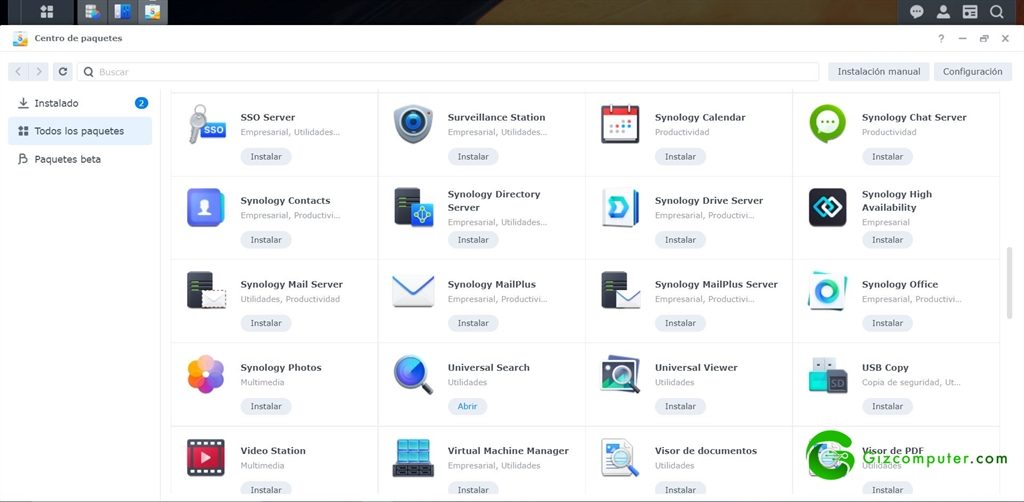Screen dimensions: 1024x502
Task: Open the Universal Search magnifier icon
Action: pyautogui.click(x=413, y=374)
